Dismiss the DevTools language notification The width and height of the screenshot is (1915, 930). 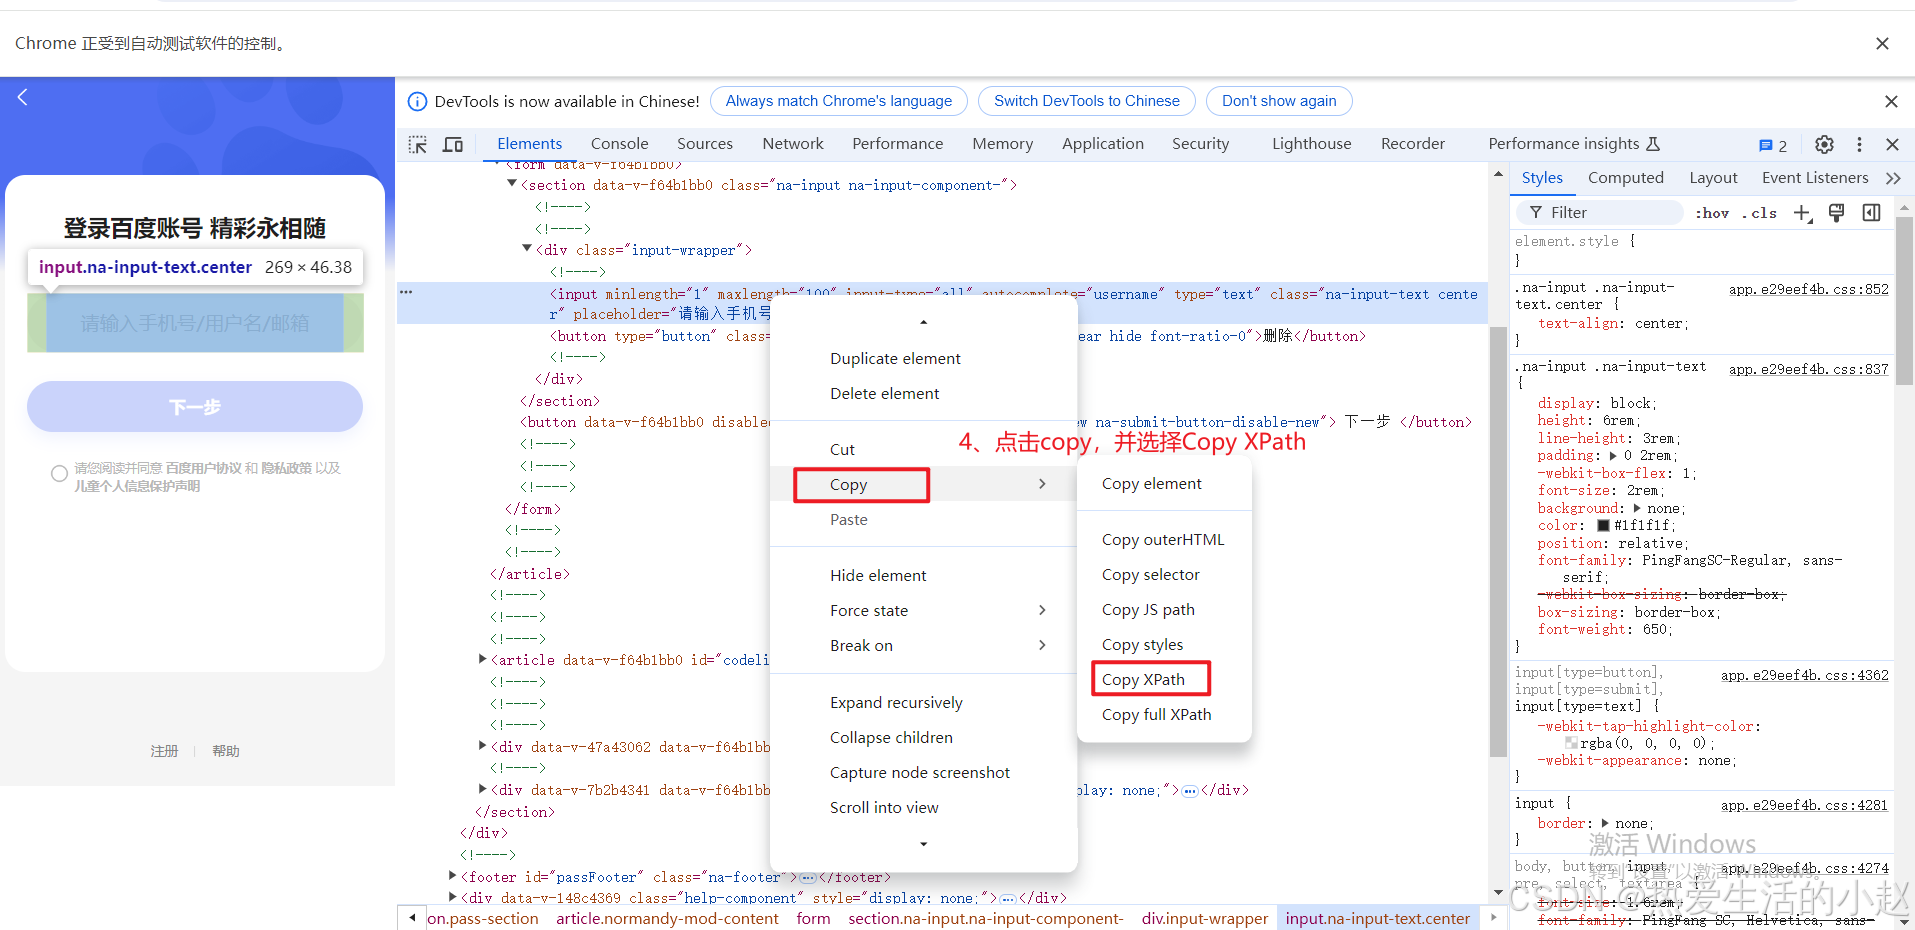coord(1891,101)
